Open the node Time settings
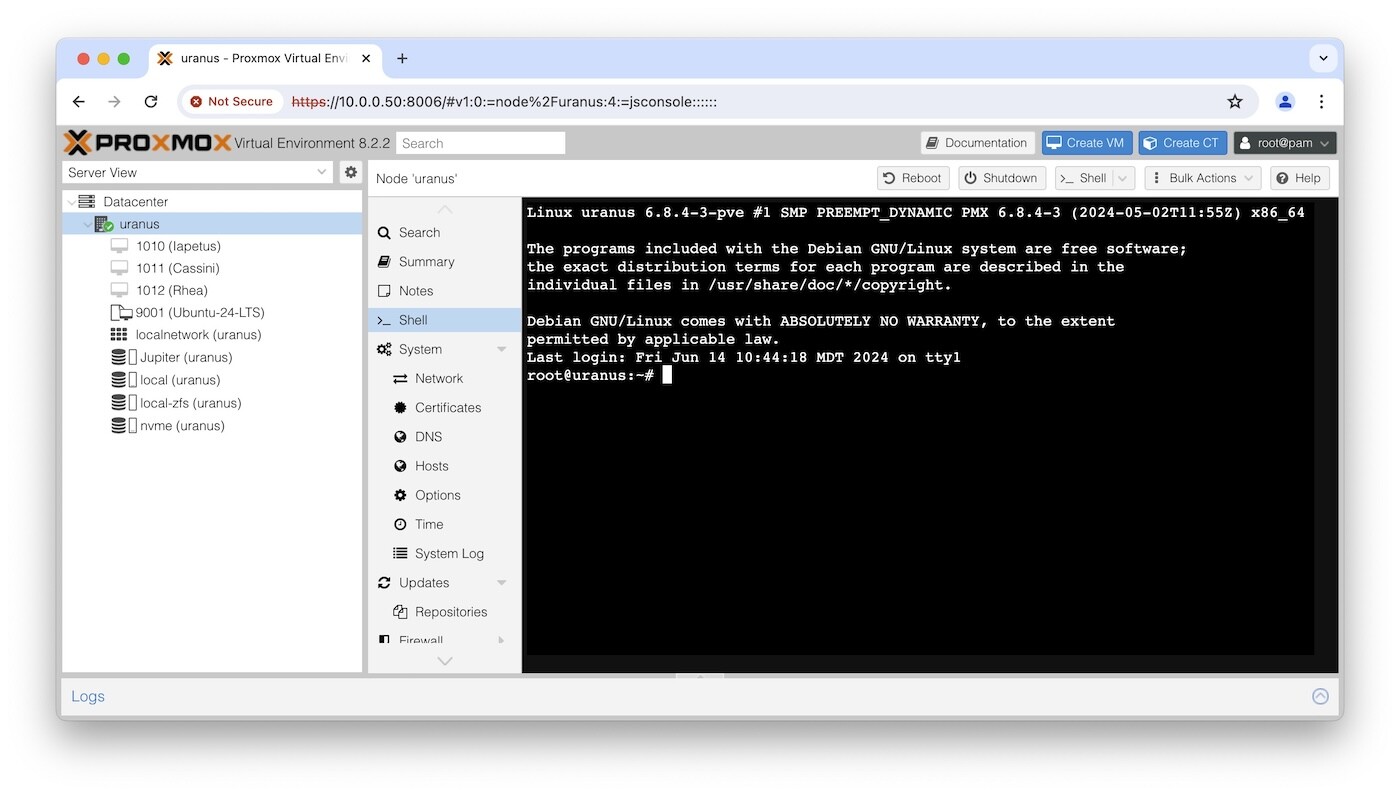 (x=428, y=523)
